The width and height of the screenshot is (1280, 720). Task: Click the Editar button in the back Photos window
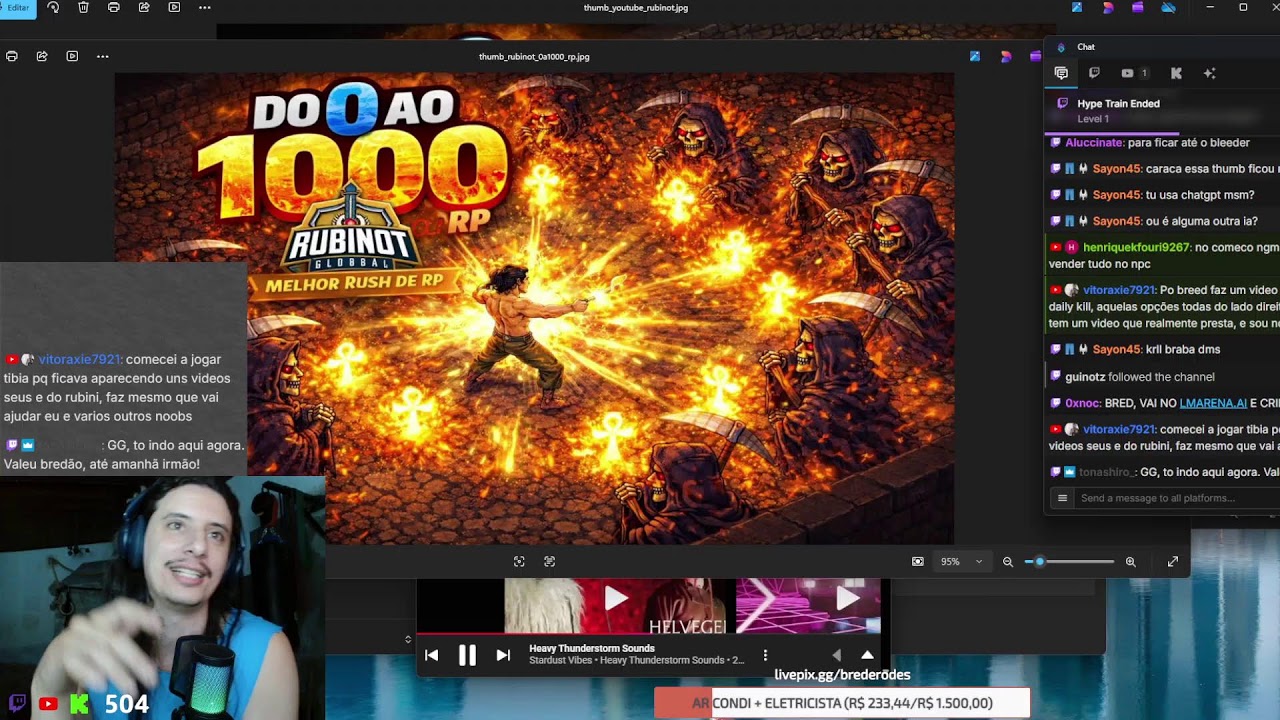pyautogui.click(x=18, y=8)
